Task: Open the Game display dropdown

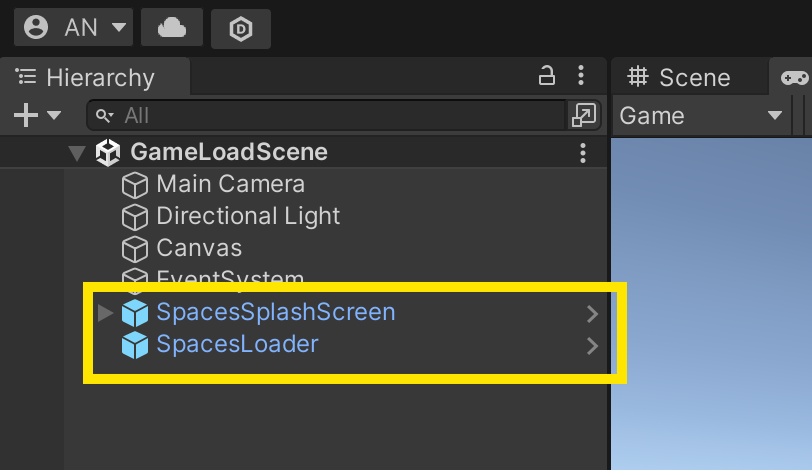Action: click(700, 116)
